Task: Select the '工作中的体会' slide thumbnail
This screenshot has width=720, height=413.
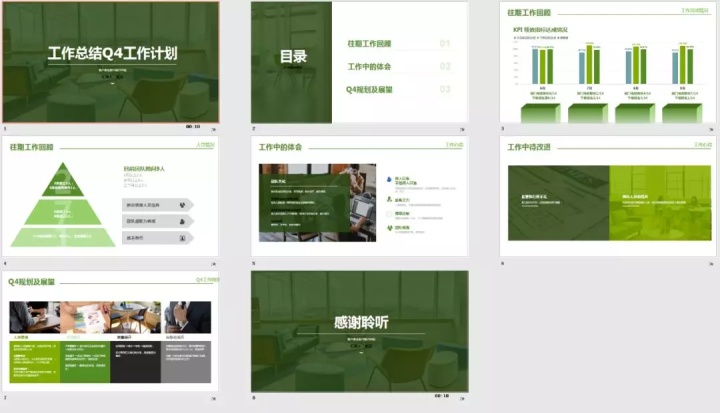Action: (x=360, y=196)
